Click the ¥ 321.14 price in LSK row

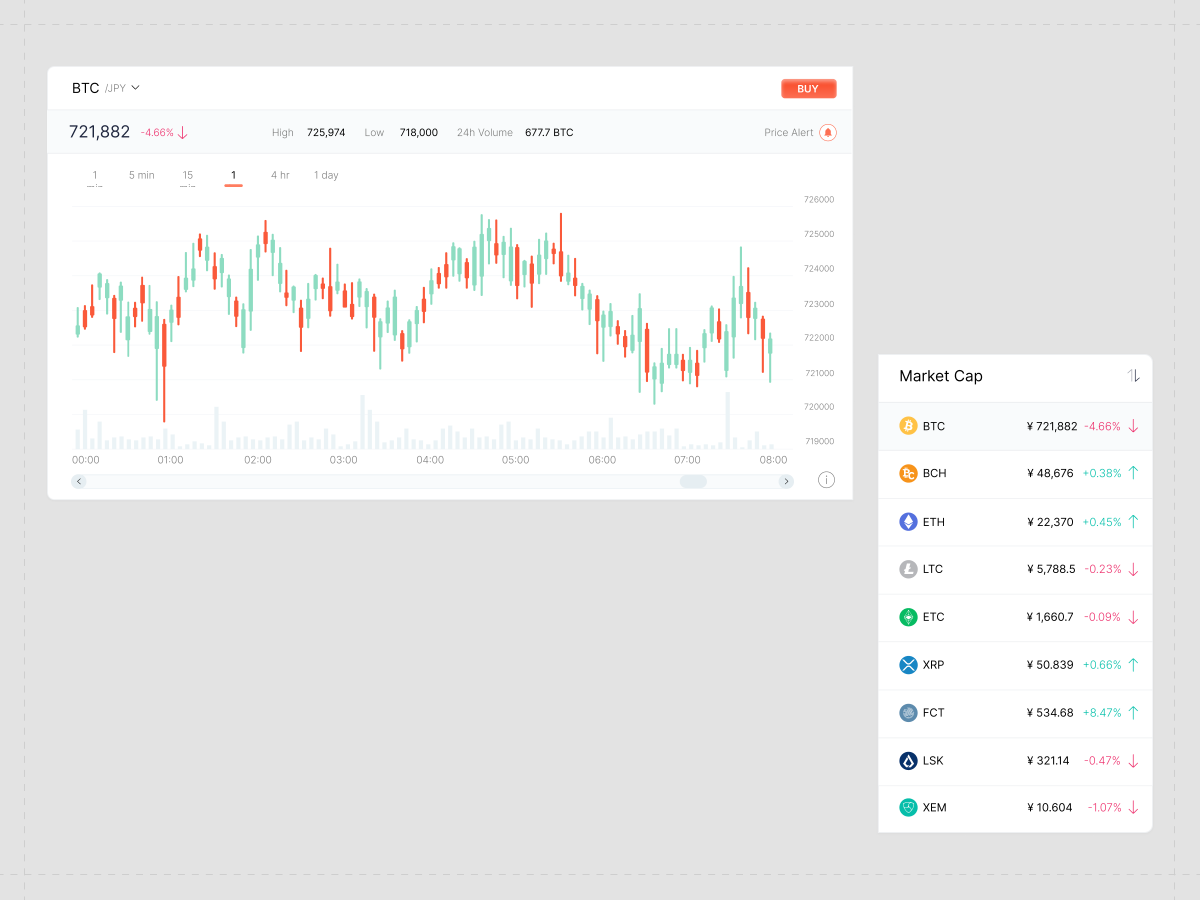tap(1048, 761)
